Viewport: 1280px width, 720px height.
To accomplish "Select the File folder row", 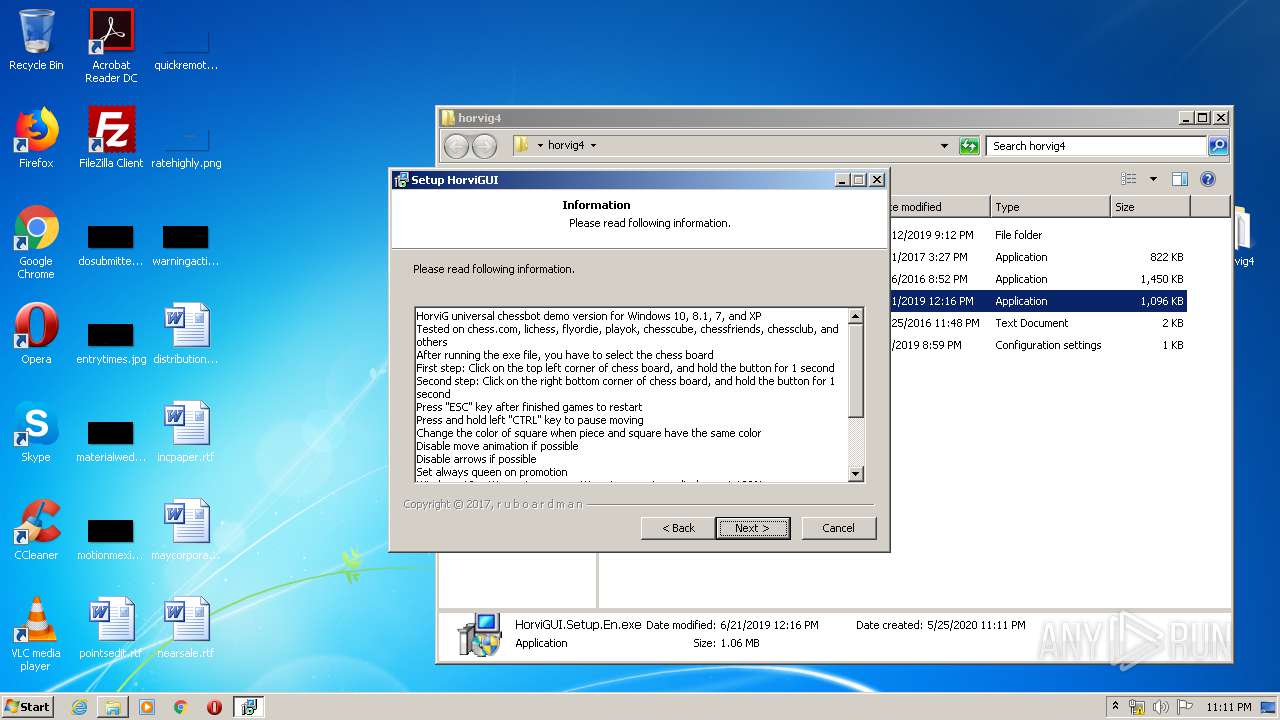I will pos(1038,235).
